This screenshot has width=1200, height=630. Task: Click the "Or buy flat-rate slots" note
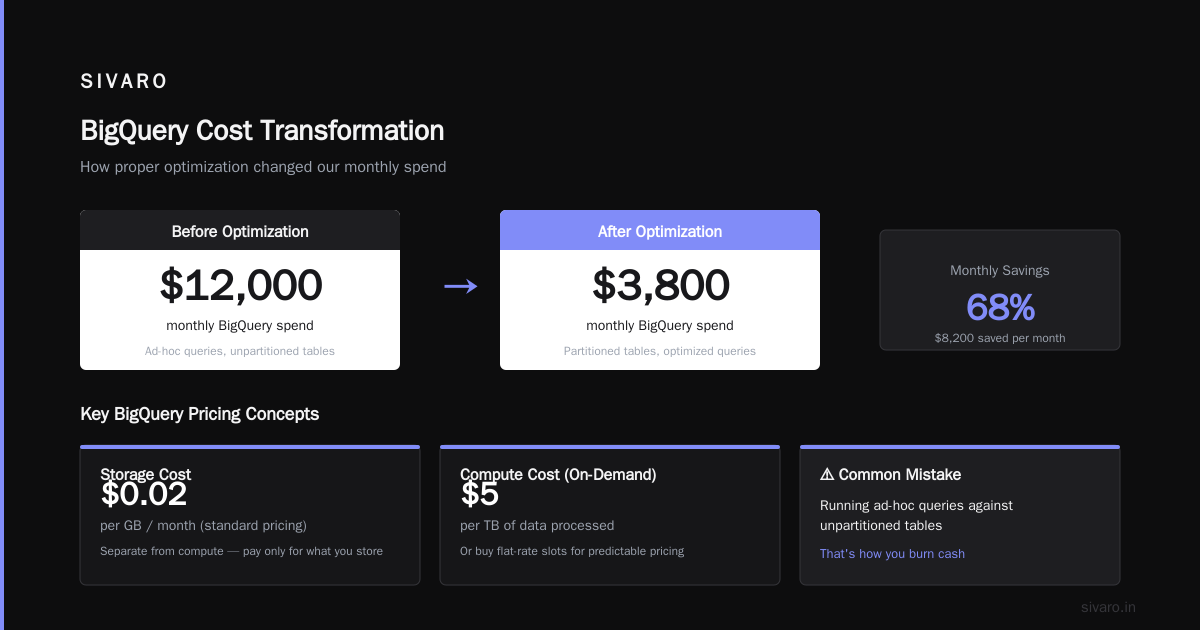pos(572,551)
